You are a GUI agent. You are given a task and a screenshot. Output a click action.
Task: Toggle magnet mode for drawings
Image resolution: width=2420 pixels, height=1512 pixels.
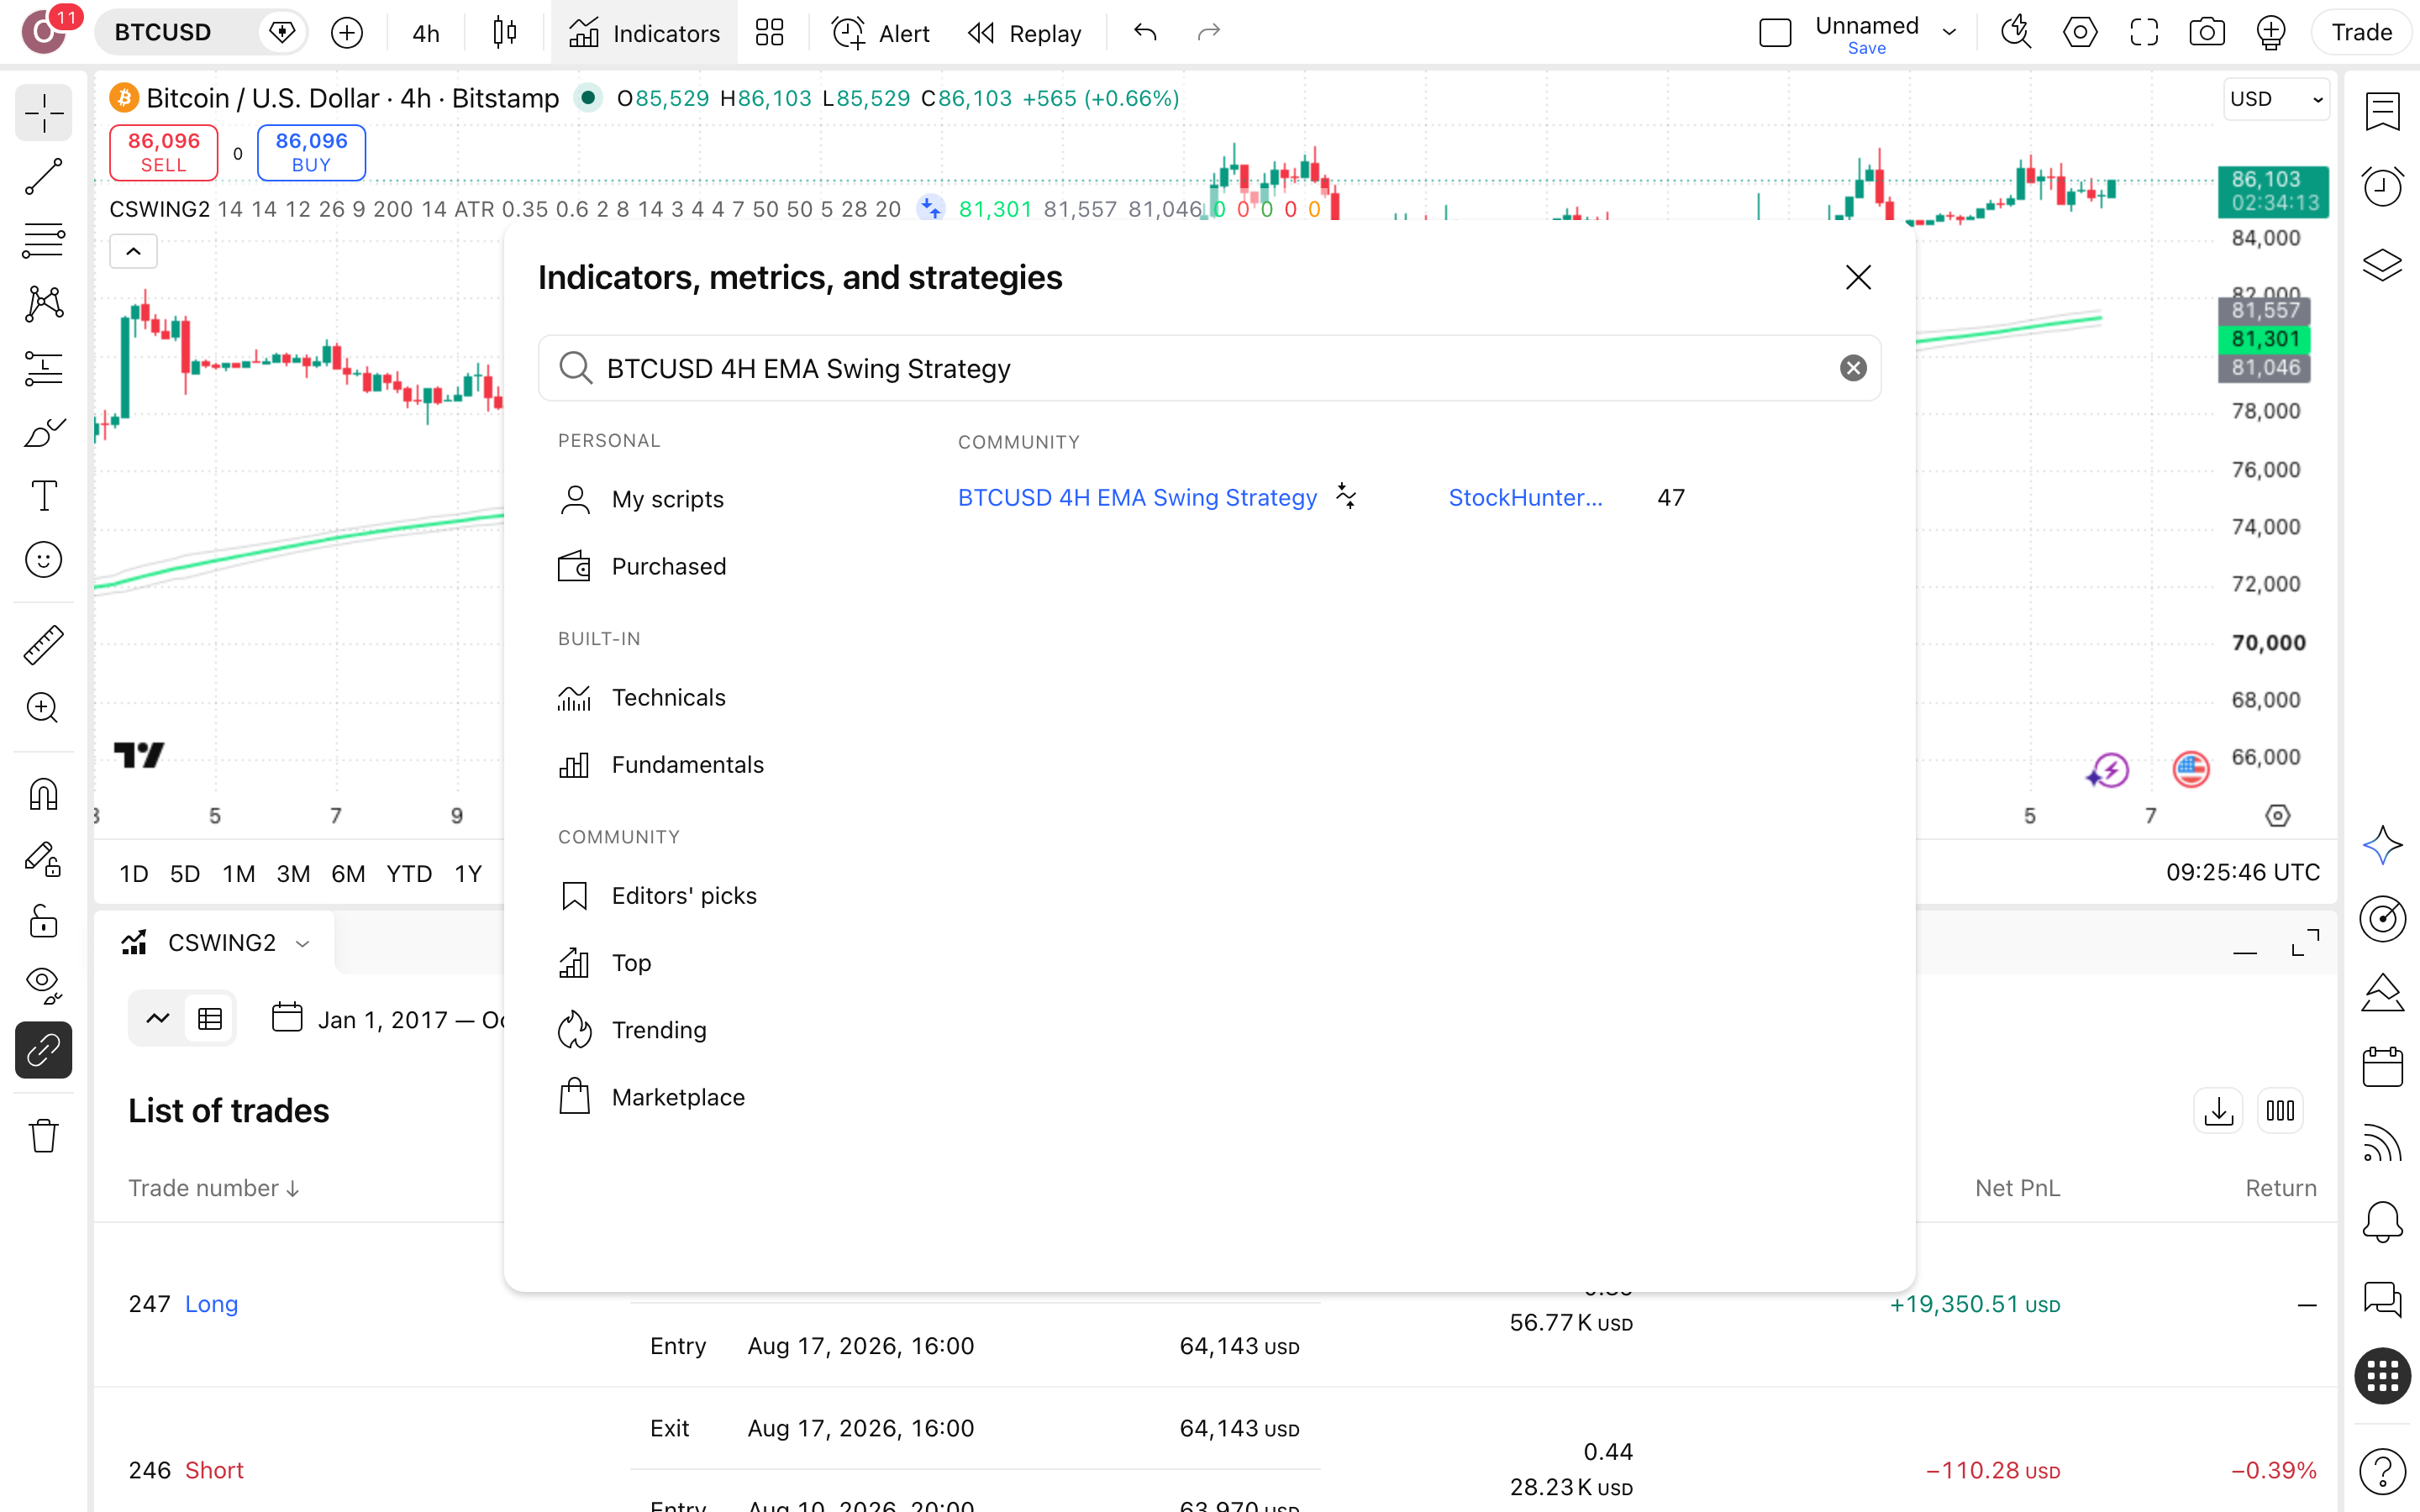click(x=43, y=795)
